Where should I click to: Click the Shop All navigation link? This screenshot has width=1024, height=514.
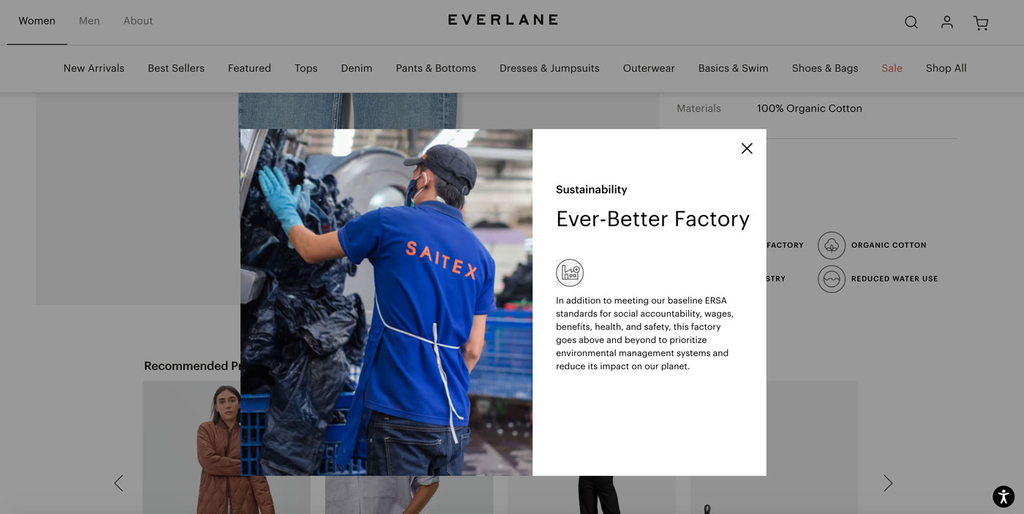click(x=946, y=68)
